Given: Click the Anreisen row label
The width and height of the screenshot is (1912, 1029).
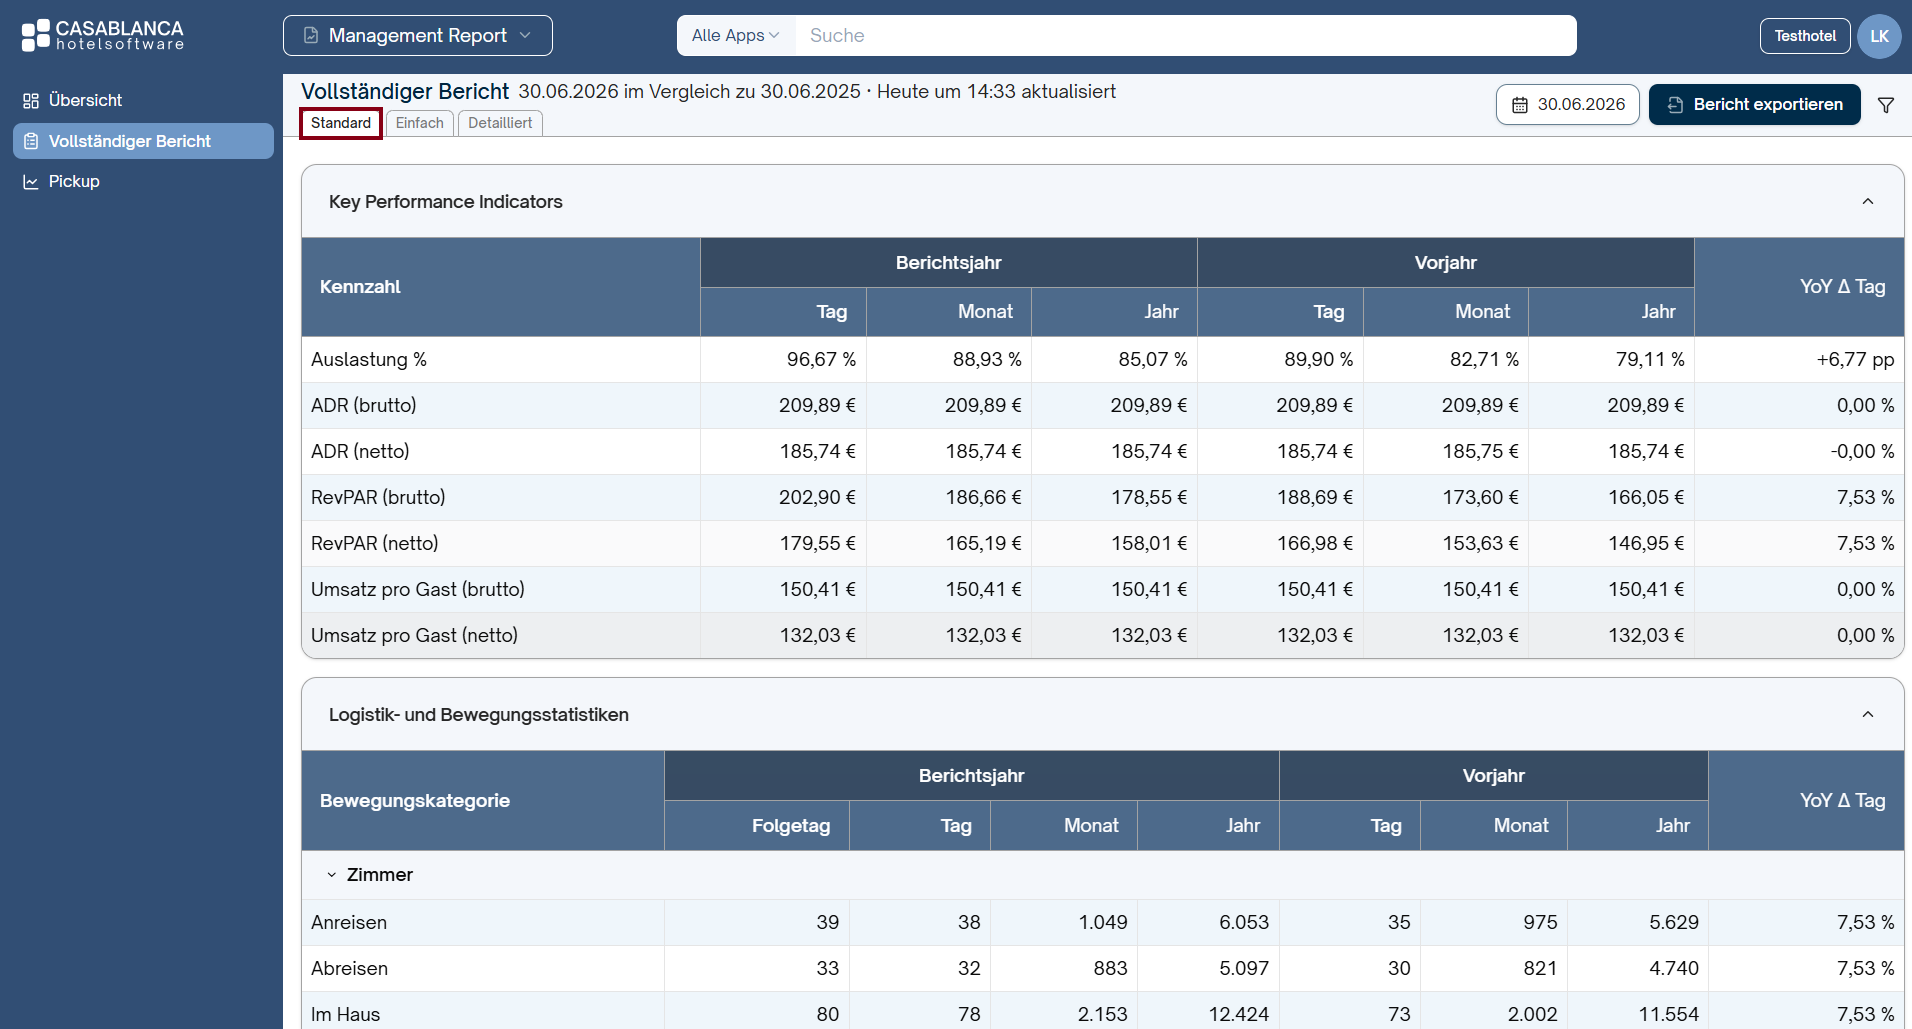Looking at the screenshot, I should pos(349,922).
